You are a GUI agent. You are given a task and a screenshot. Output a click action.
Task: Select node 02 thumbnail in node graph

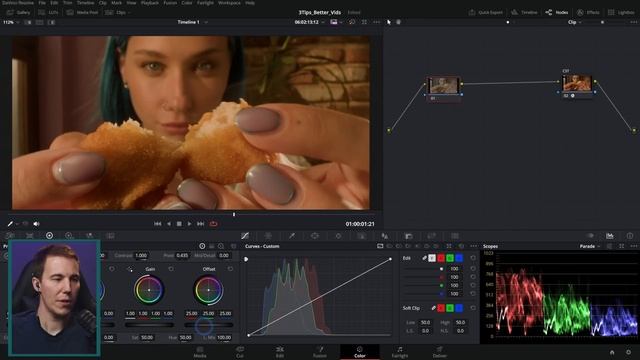577,83
